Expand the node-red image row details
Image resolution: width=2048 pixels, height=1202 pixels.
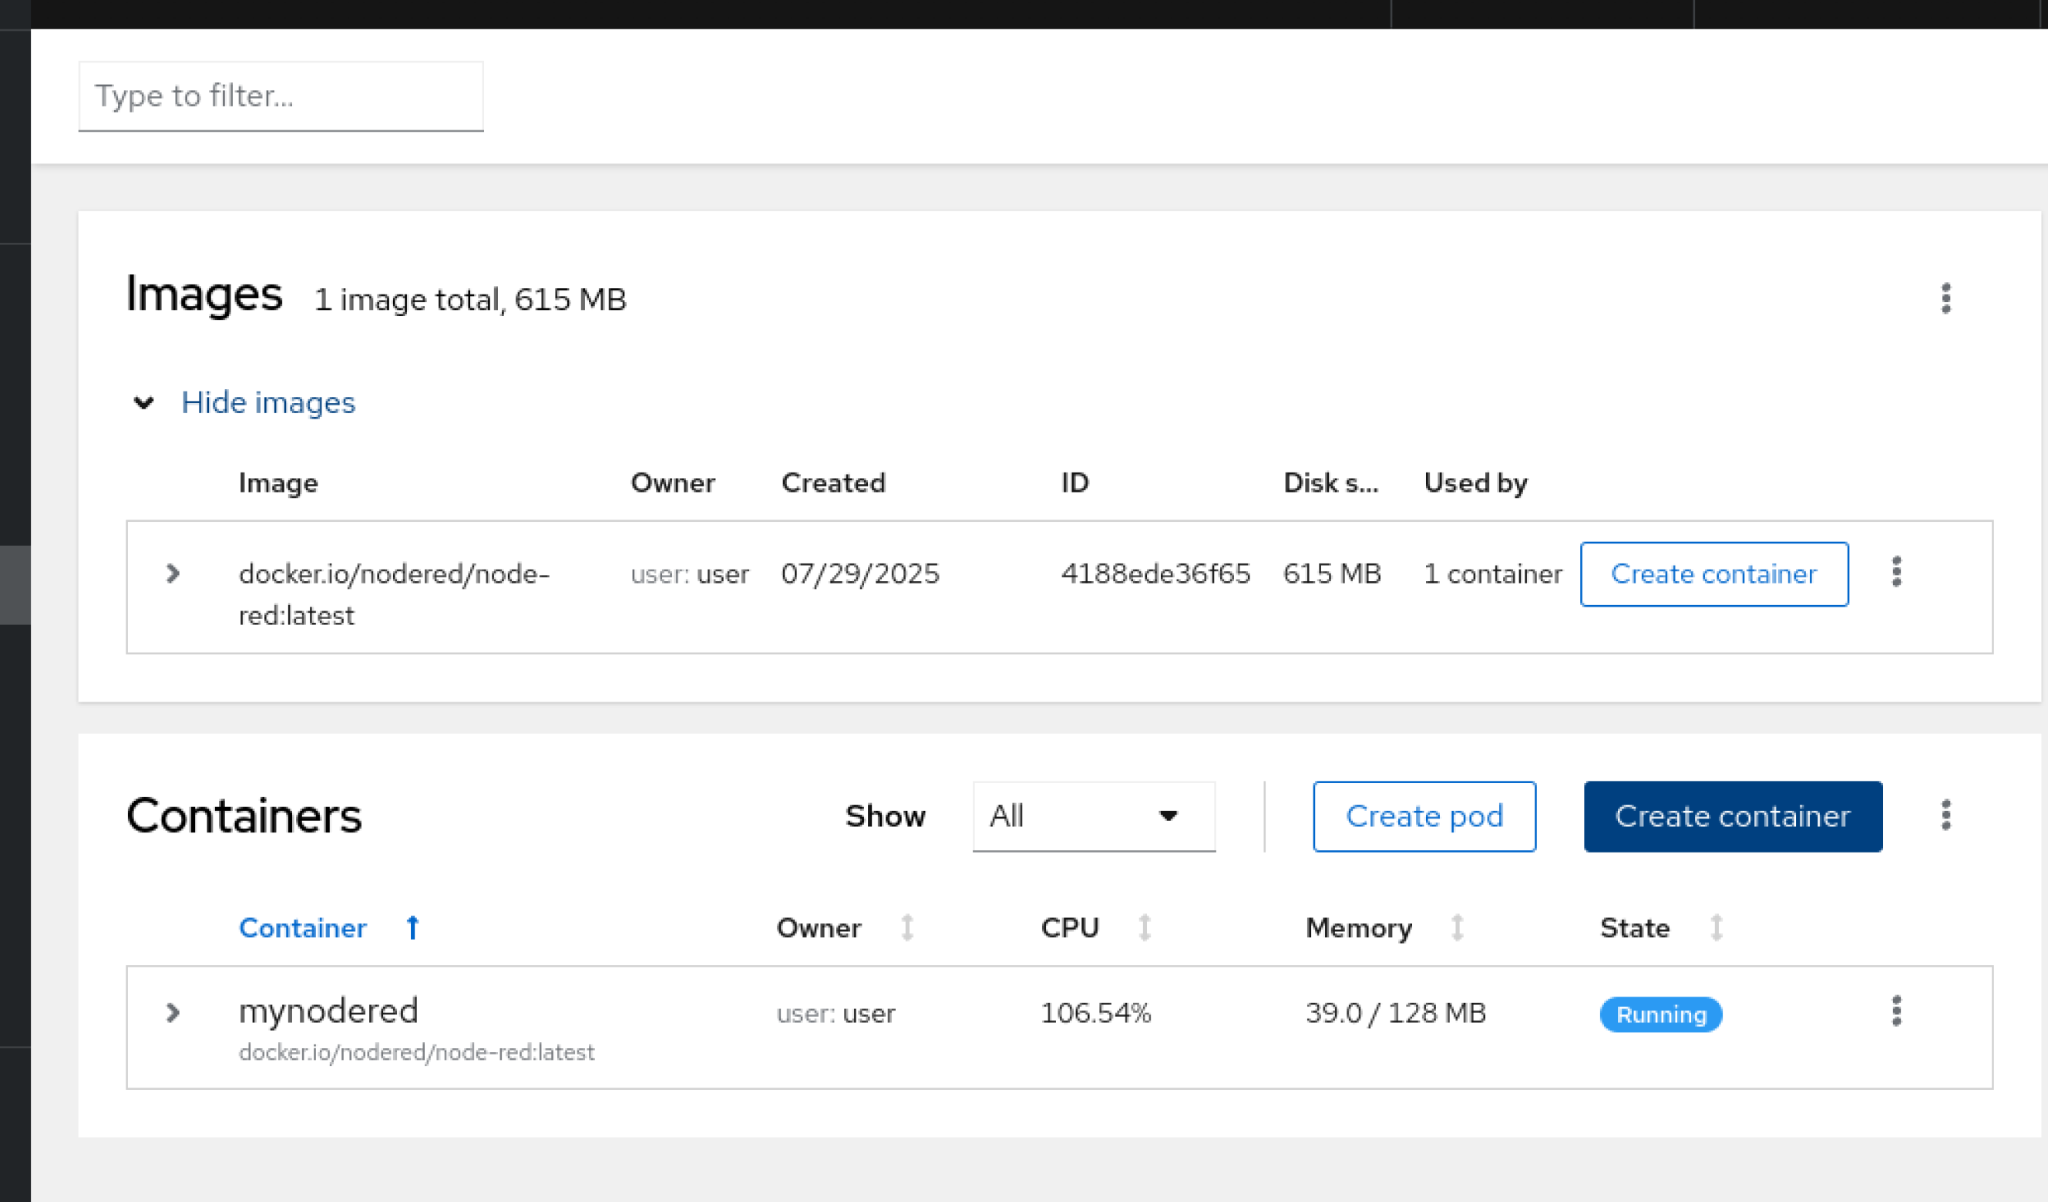coord(173,573)
